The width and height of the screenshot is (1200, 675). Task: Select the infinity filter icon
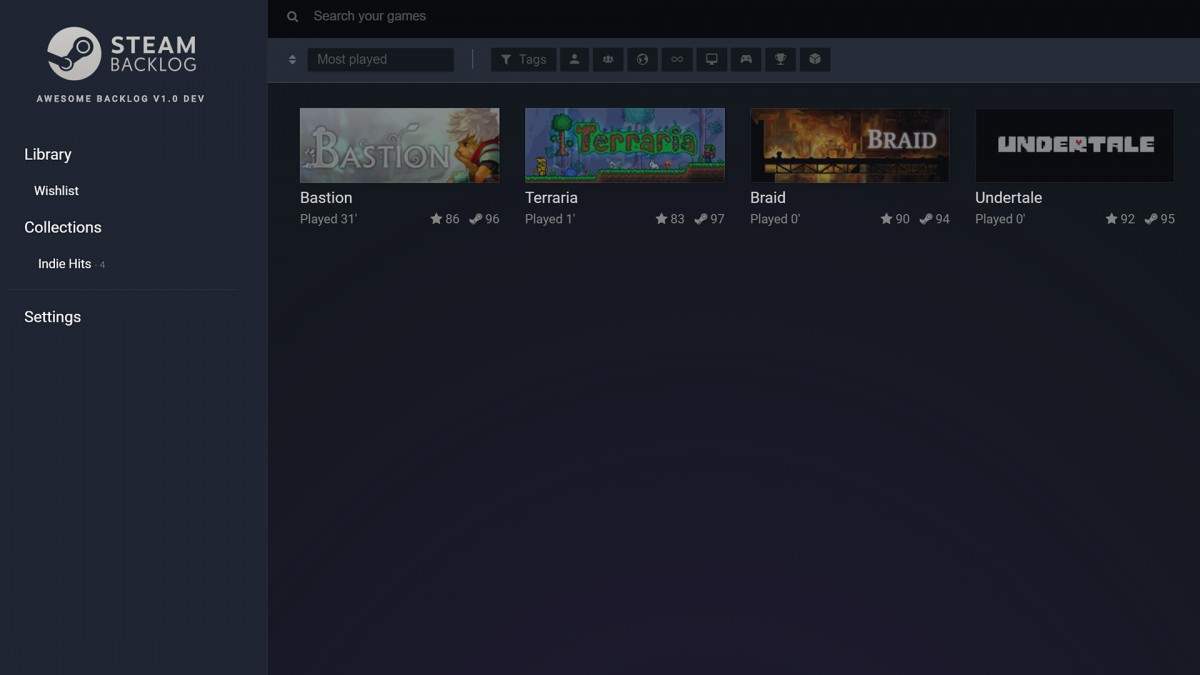click(x=677, y=59)
